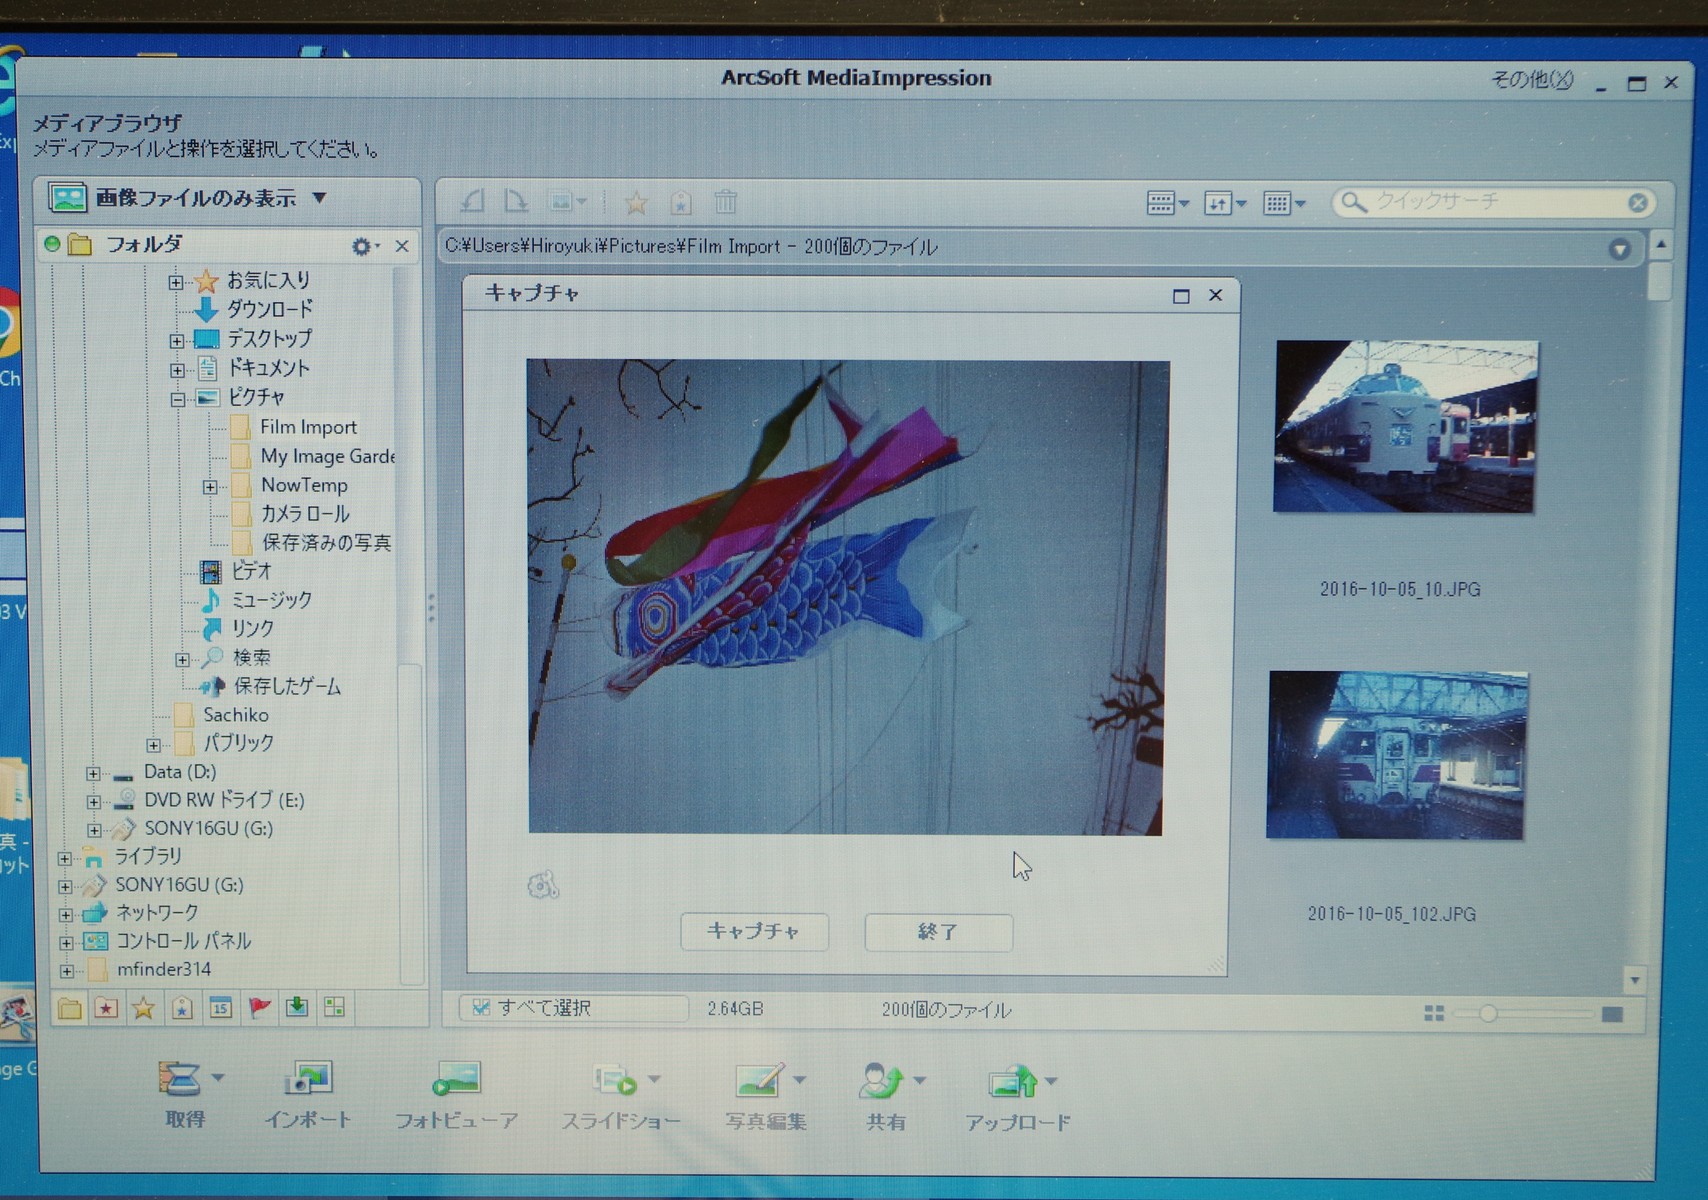Collapse the ピクチャ tree node

178,397
